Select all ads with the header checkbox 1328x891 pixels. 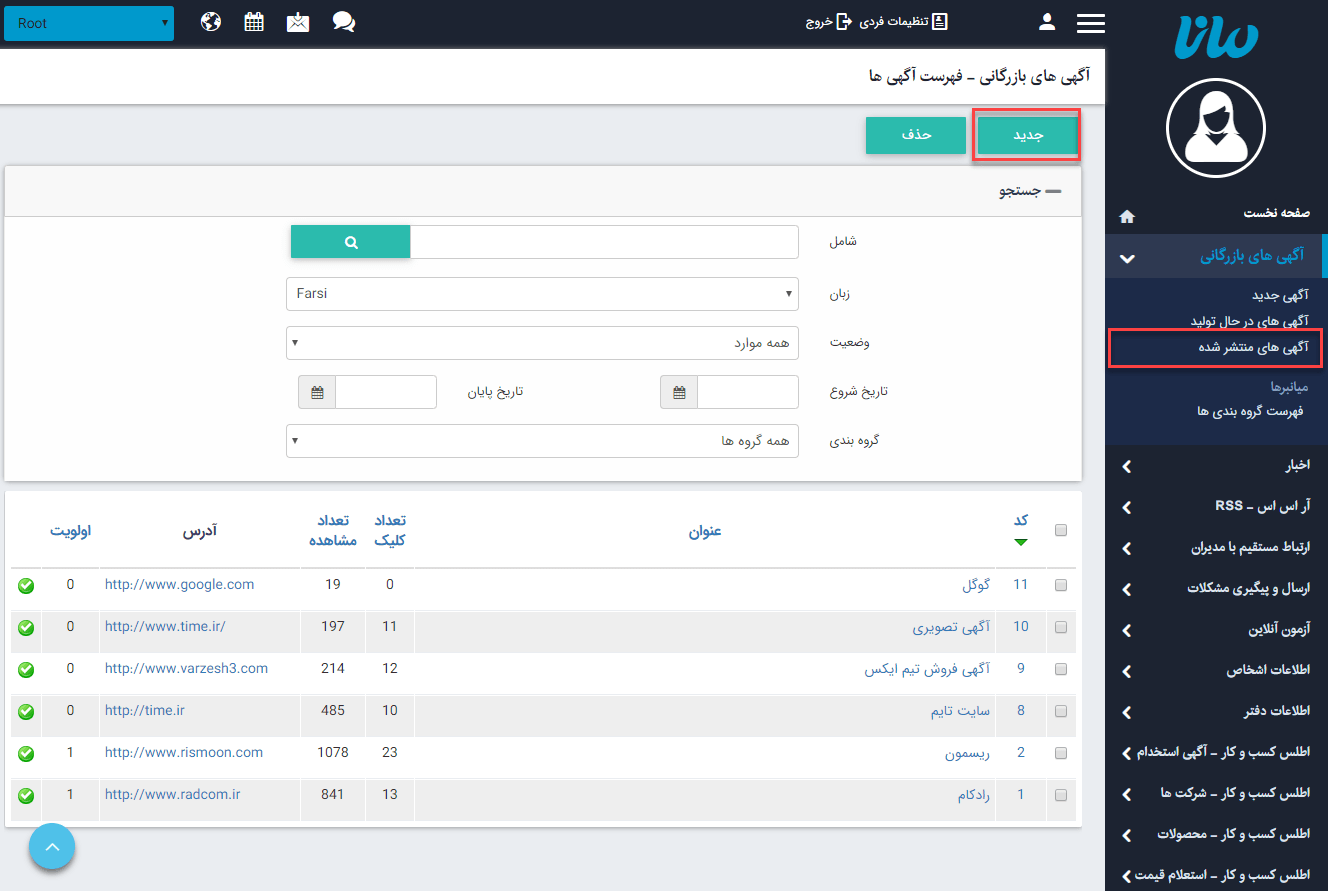tap(1062, 530)
